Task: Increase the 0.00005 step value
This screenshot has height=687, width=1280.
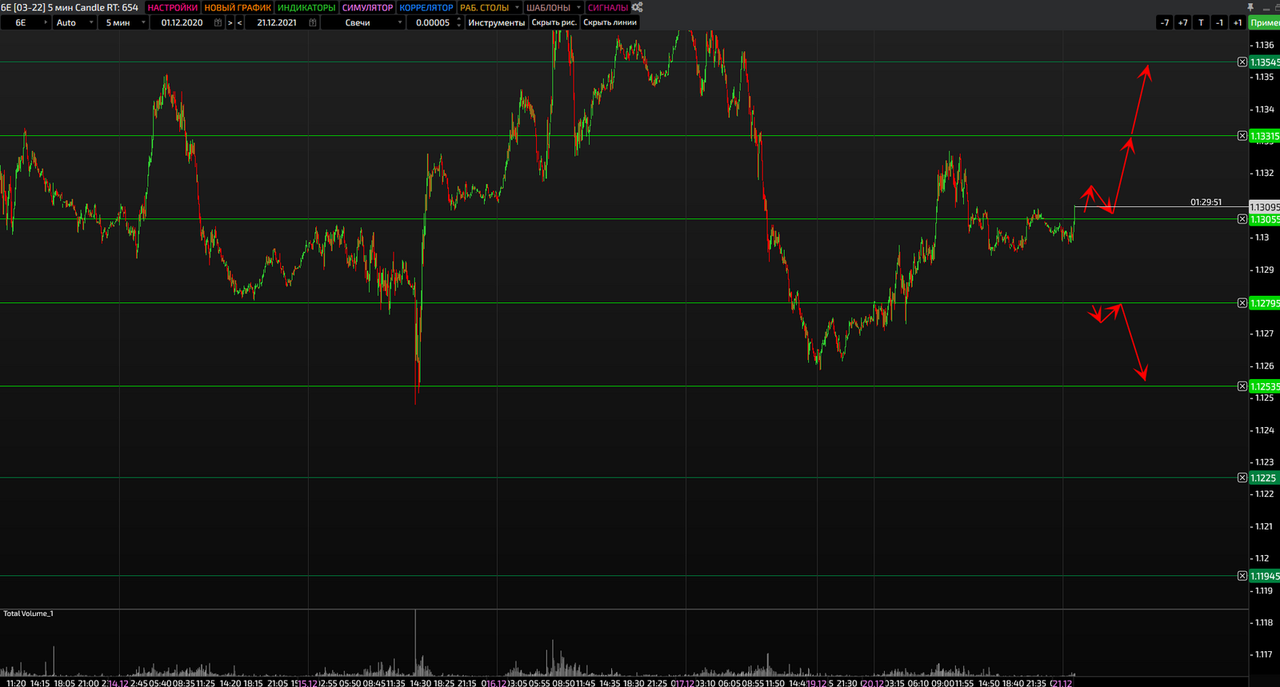Action: click(x=459, y=19)
